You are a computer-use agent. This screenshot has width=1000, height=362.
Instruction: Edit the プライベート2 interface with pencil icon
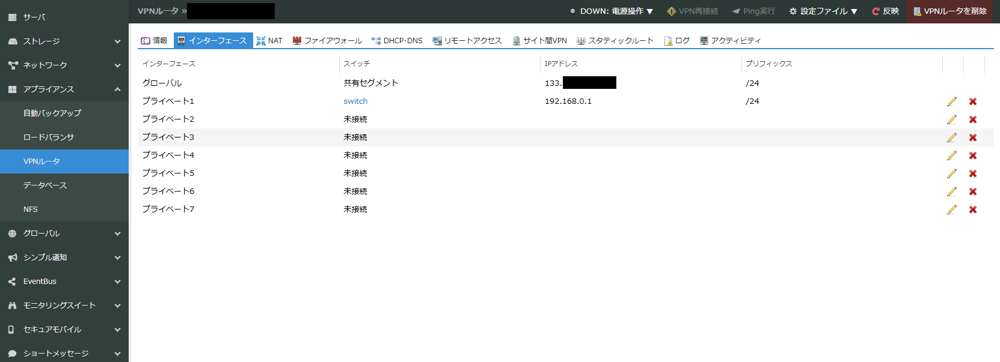[x=952, y=119]
